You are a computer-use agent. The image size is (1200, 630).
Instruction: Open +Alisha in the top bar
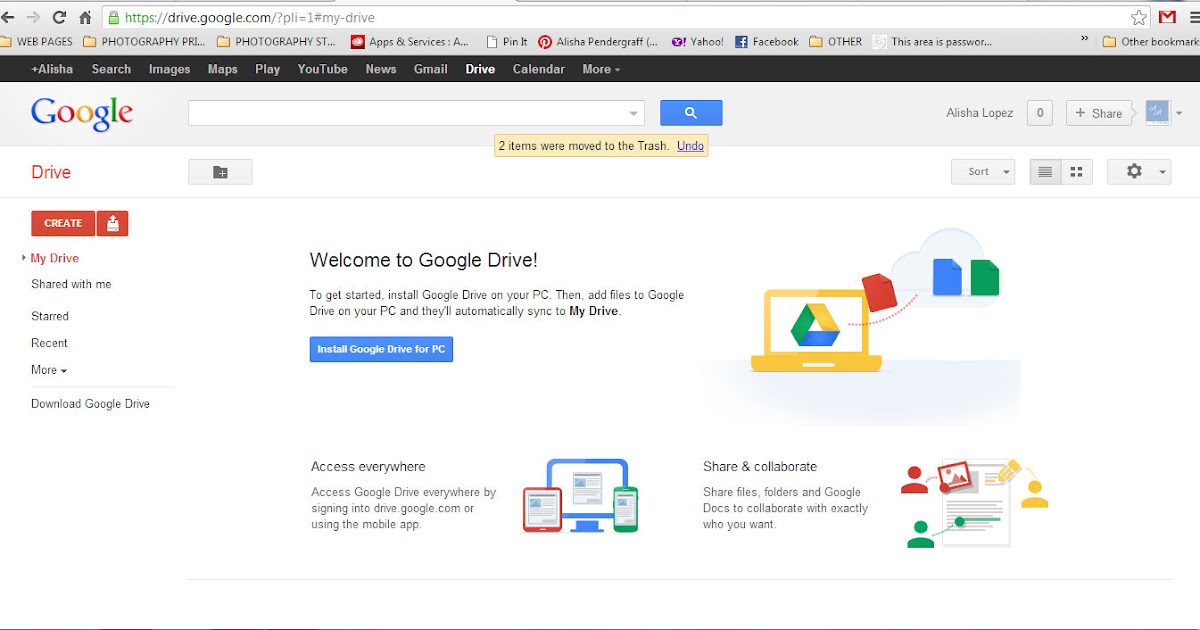pyautogui.click(x=52, y=69)
